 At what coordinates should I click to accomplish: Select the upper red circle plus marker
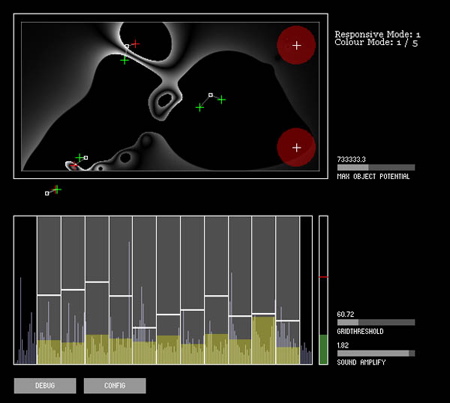coord(296,46)
